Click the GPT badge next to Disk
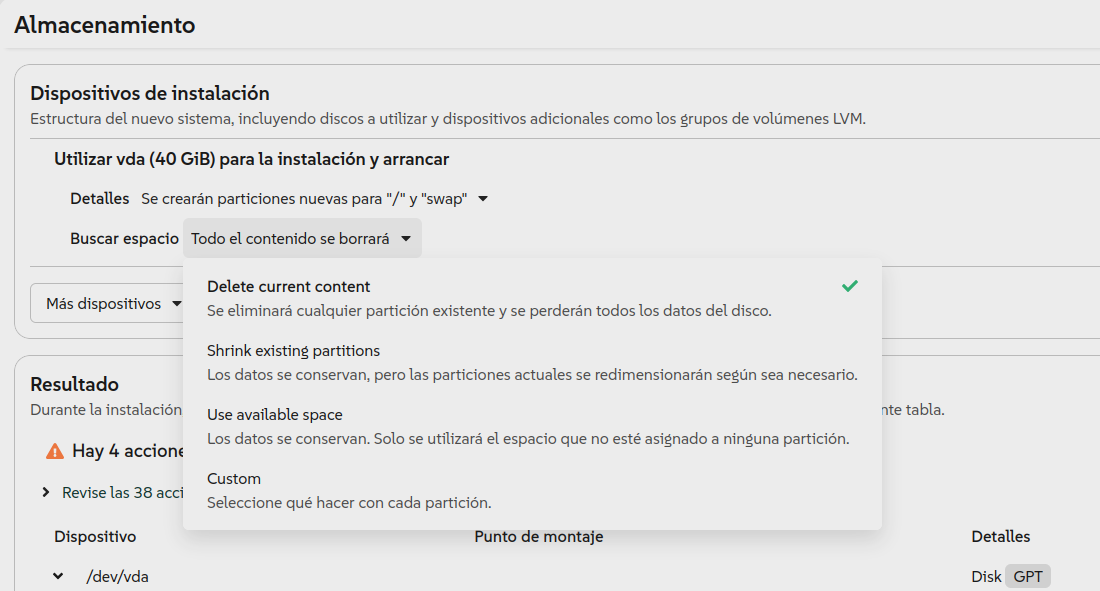The height and width of the screenshot is (591, 1100). (1028, 576)
